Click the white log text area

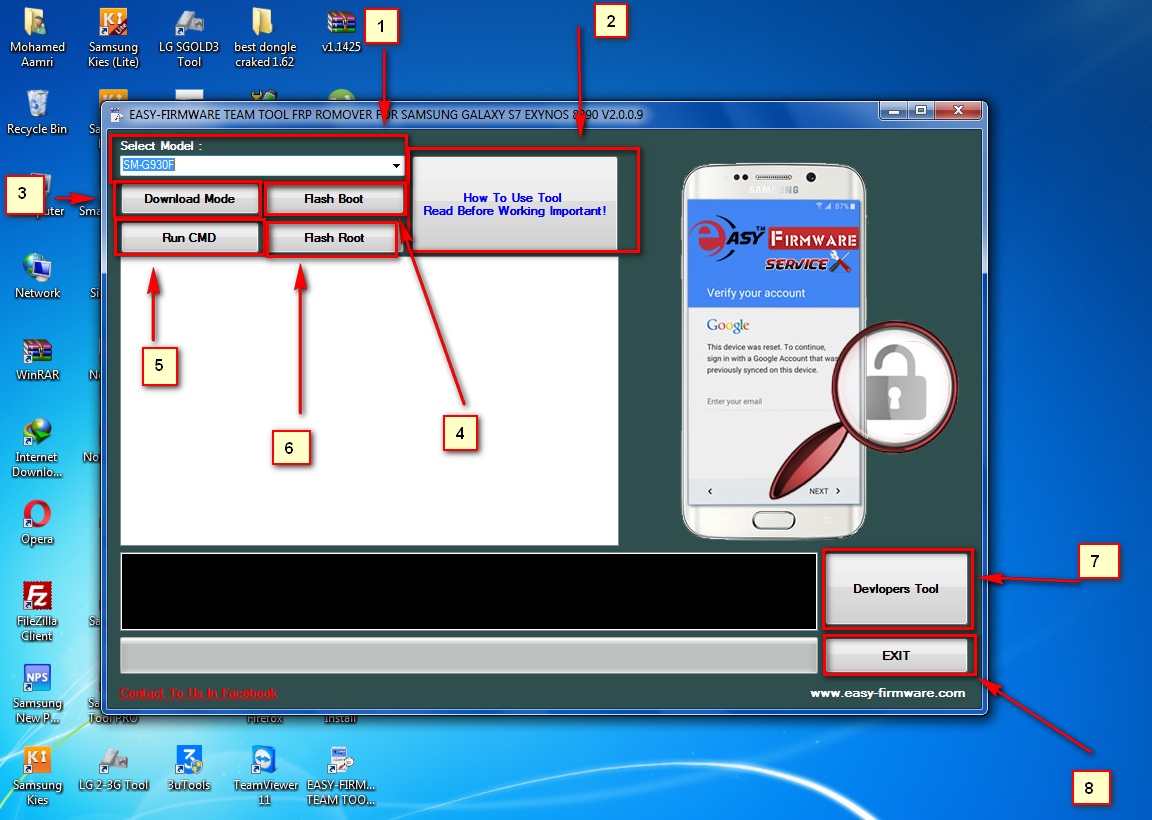point(369,400)
